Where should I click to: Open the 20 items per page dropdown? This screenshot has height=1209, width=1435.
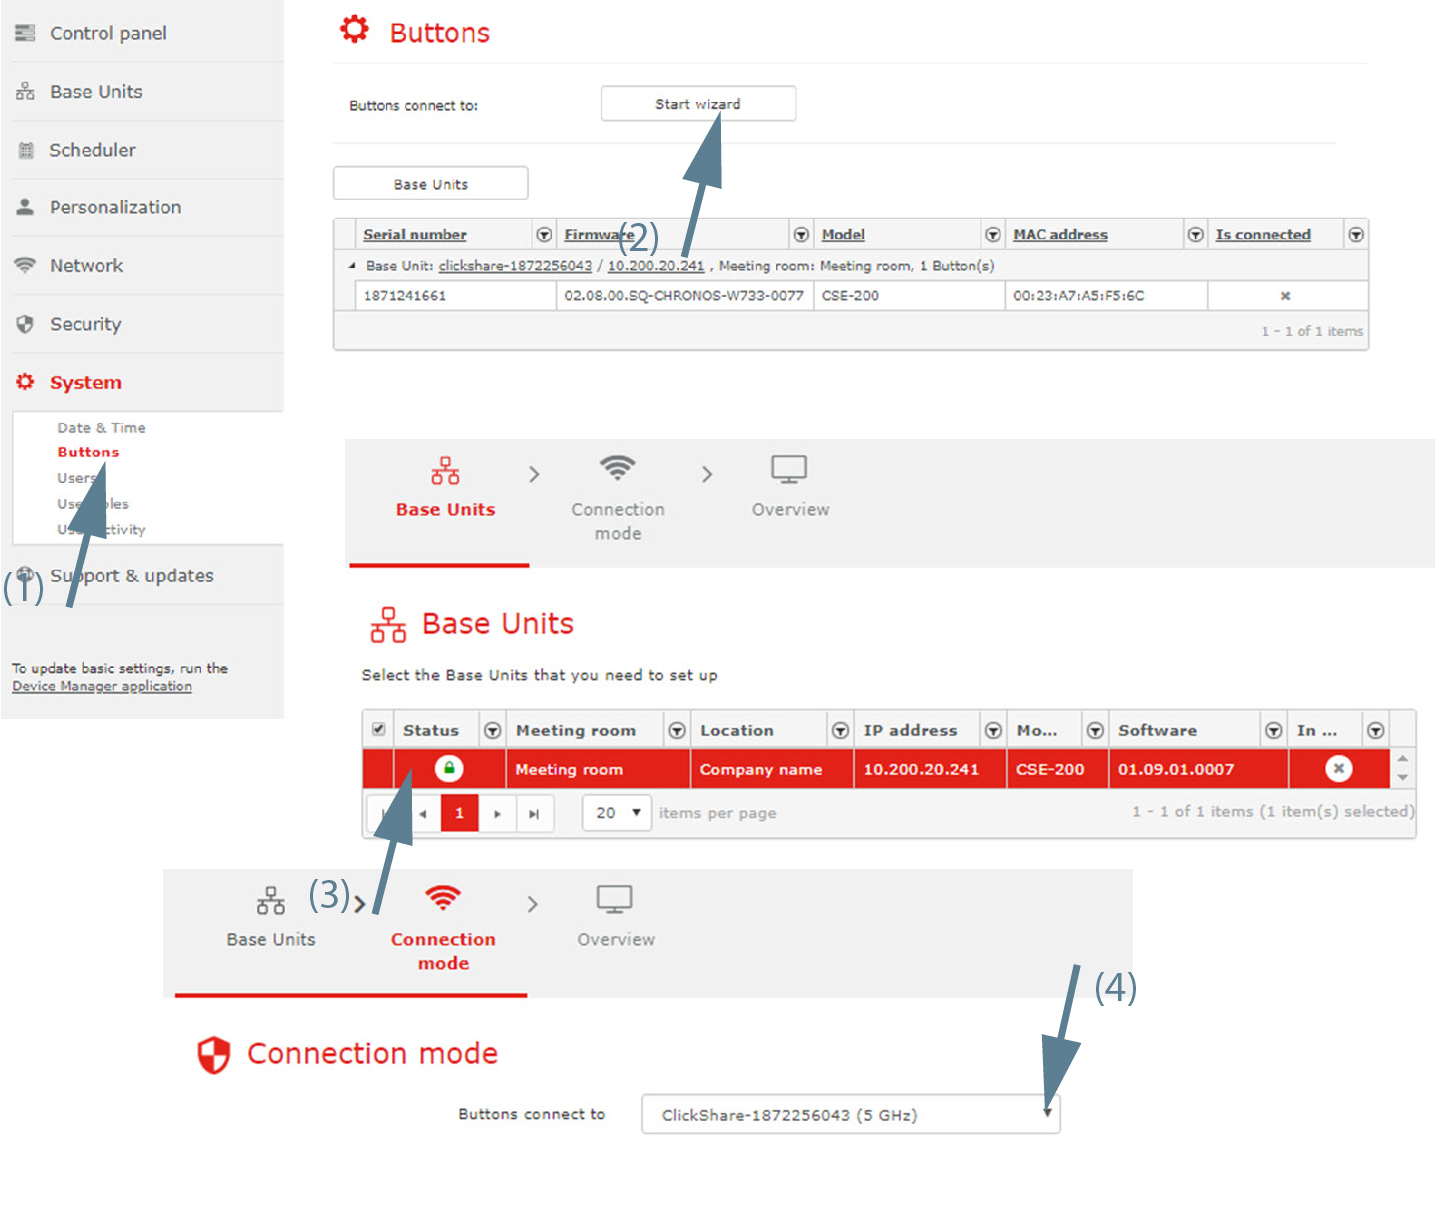point(617,813)
